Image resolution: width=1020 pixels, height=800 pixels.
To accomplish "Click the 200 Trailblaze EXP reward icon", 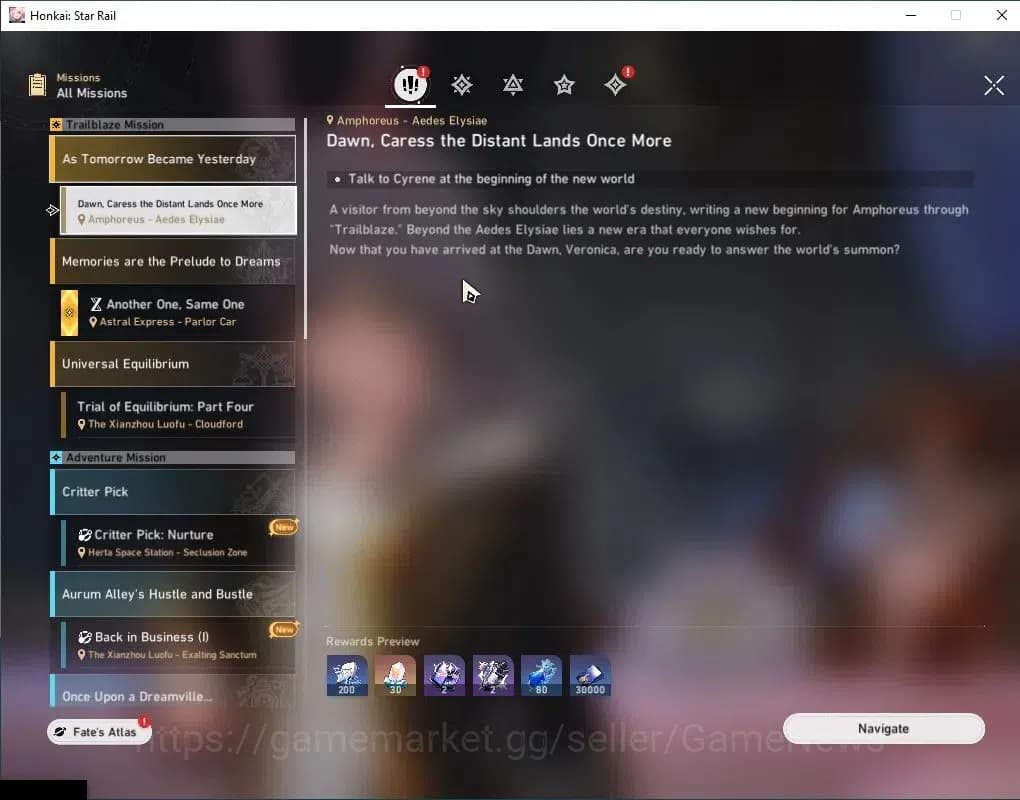I will pyautogui.click(x=347, y=675).
